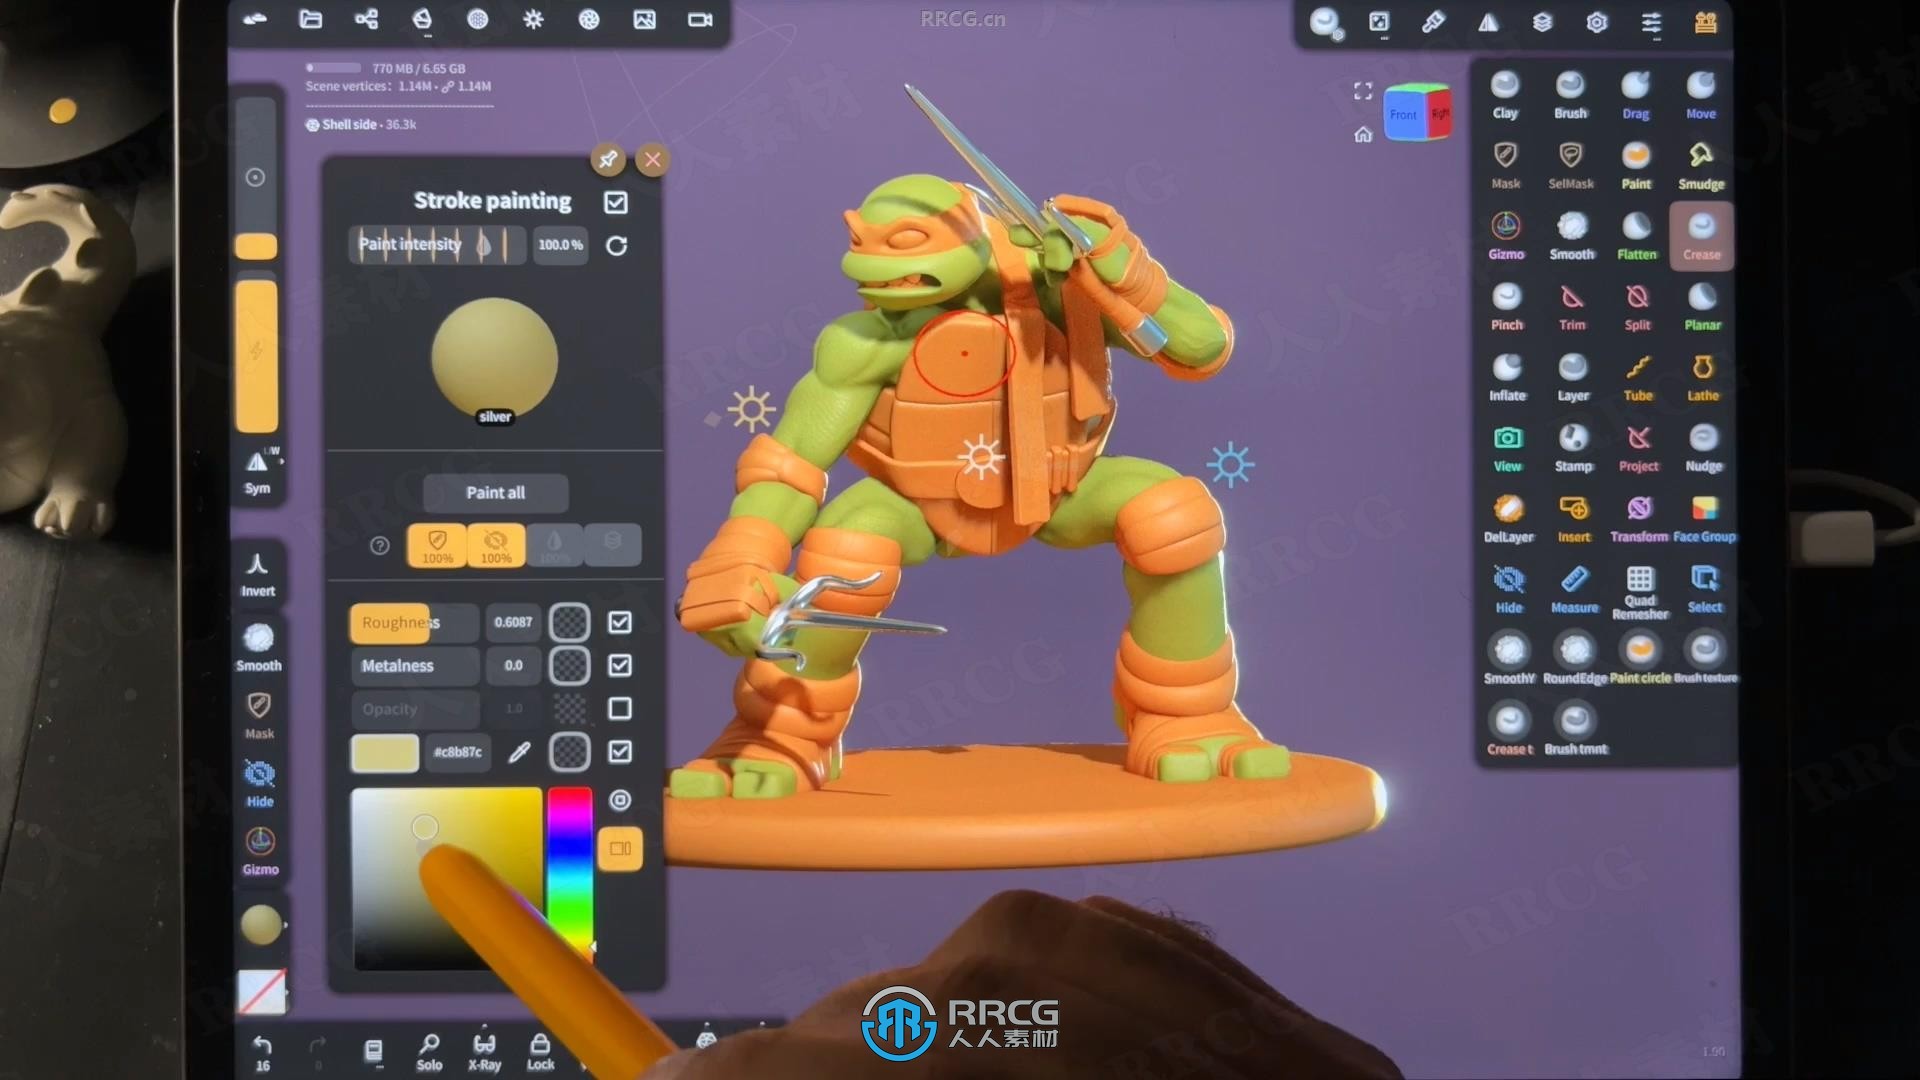
Task: Click the home view reset icon
Action: (x=1363, y=134)
